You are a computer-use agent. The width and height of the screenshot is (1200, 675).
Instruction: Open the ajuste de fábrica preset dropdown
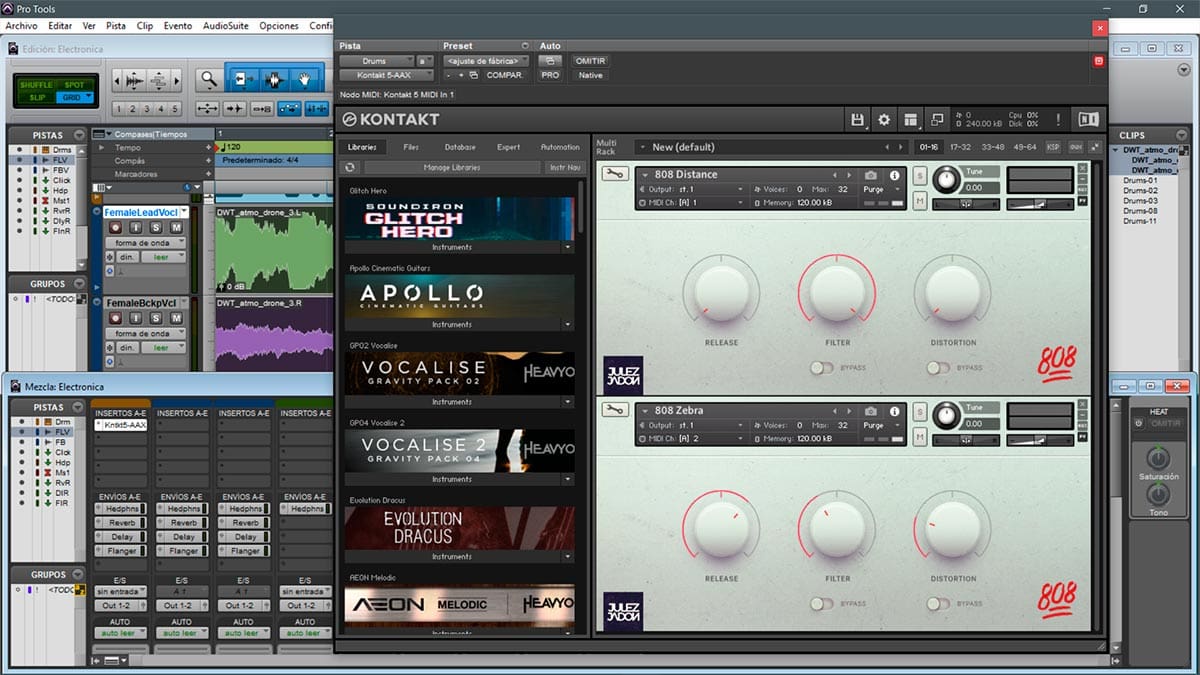pyautogui.click(x=485, y=61)
